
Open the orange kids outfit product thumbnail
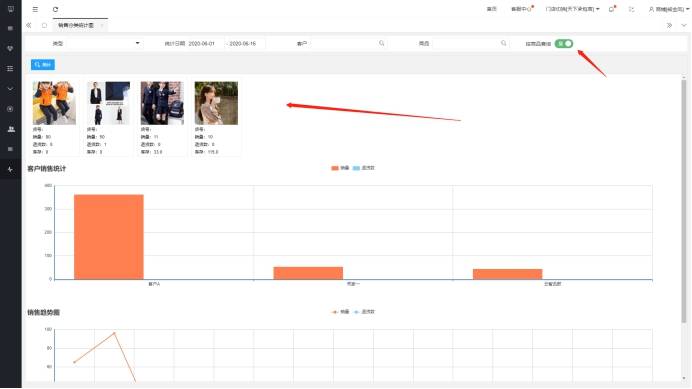[x=54, y=103]
